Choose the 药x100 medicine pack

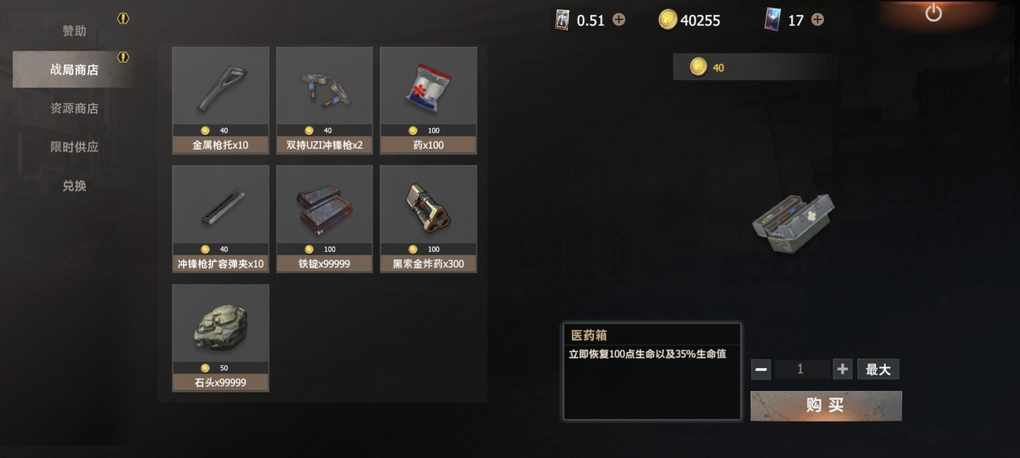point(429,100)
